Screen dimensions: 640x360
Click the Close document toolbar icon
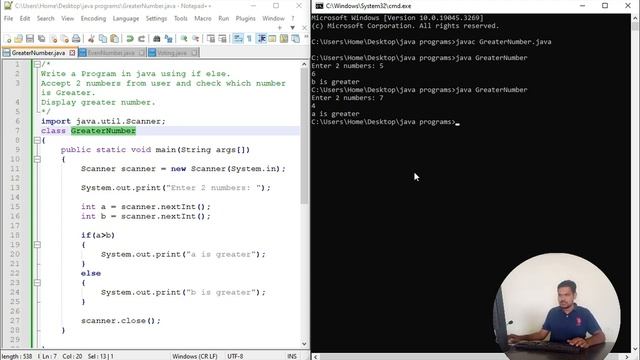[x=53, y=39]
